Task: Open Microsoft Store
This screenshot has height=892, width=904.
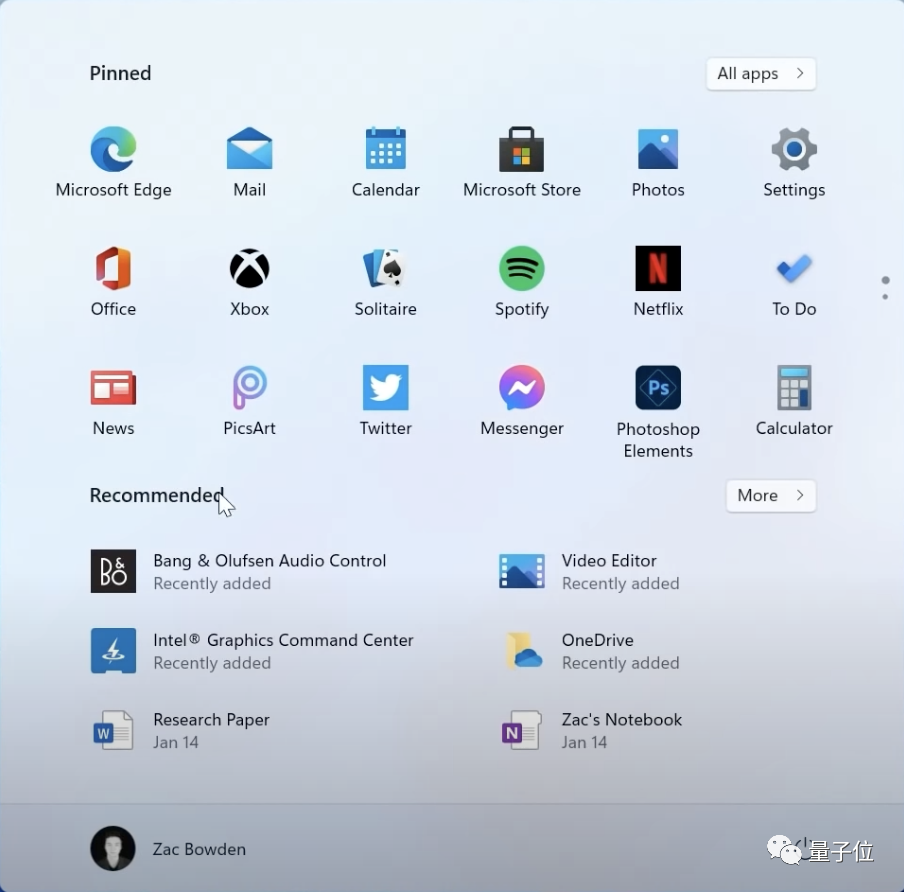Action: 522,162
